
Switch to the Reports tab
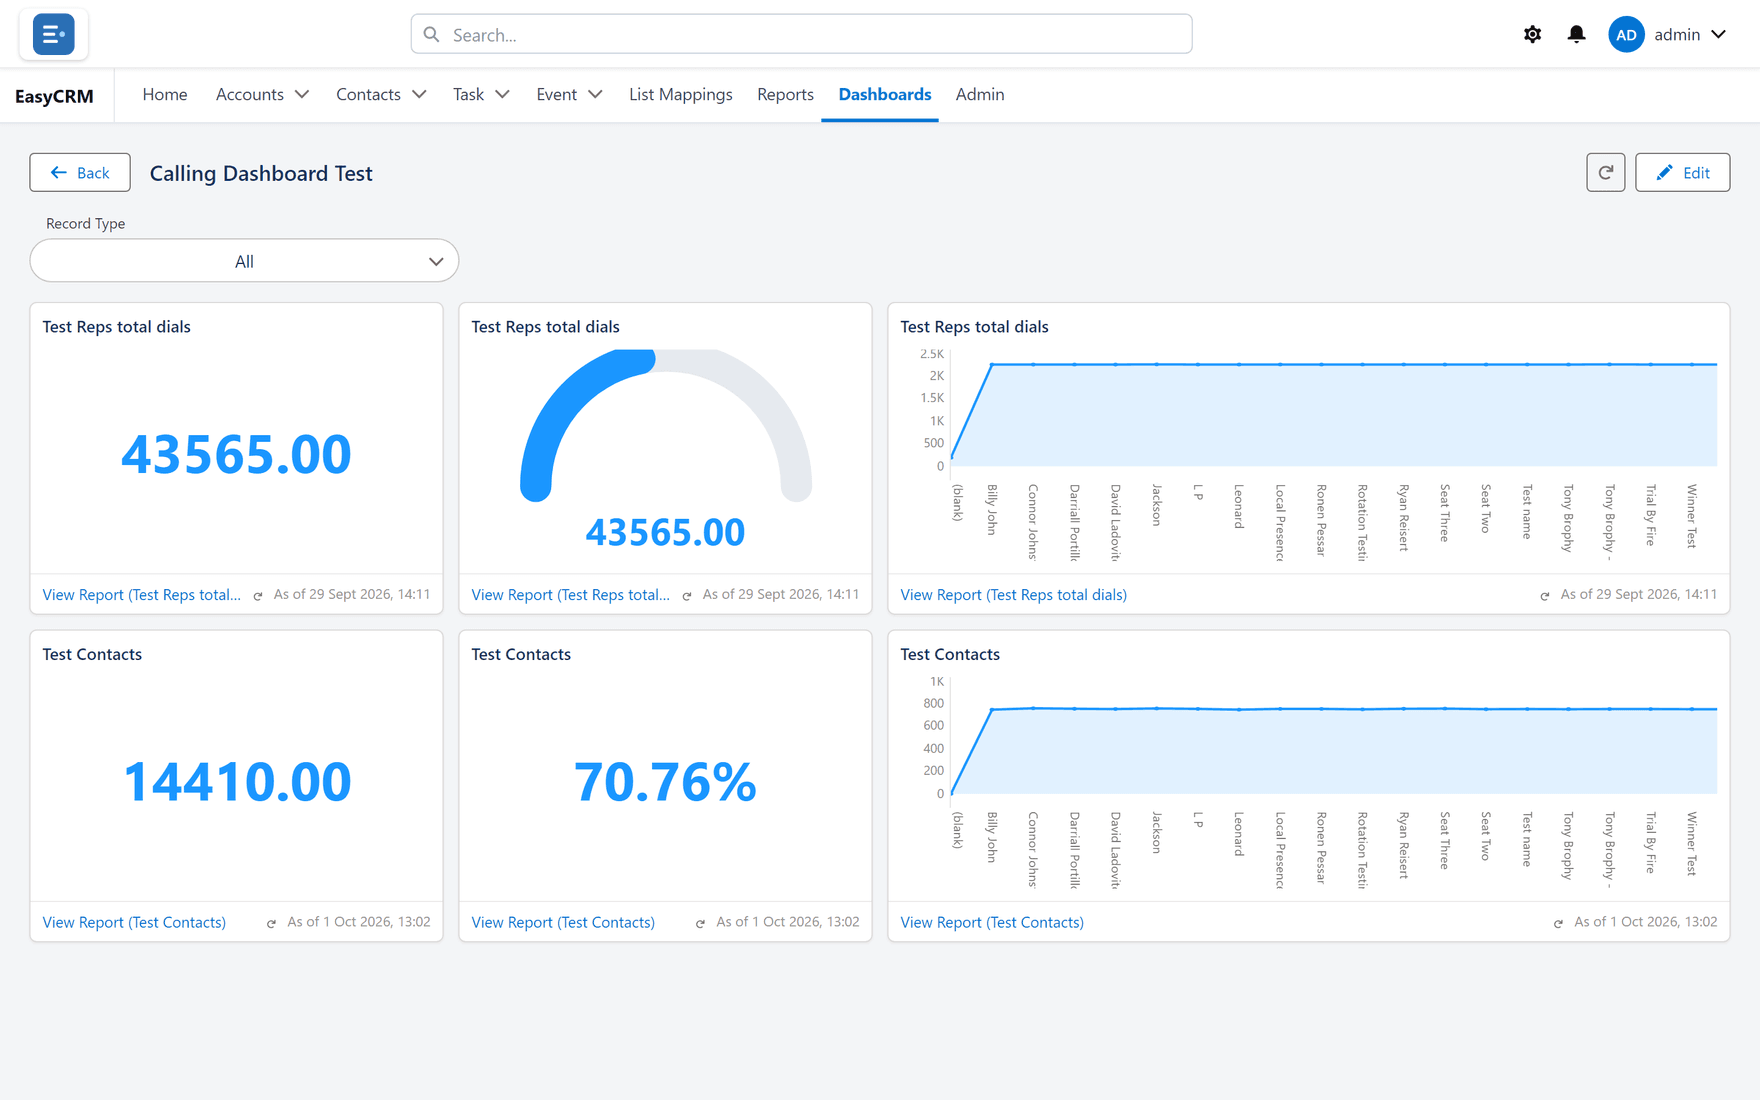(785, 94)
